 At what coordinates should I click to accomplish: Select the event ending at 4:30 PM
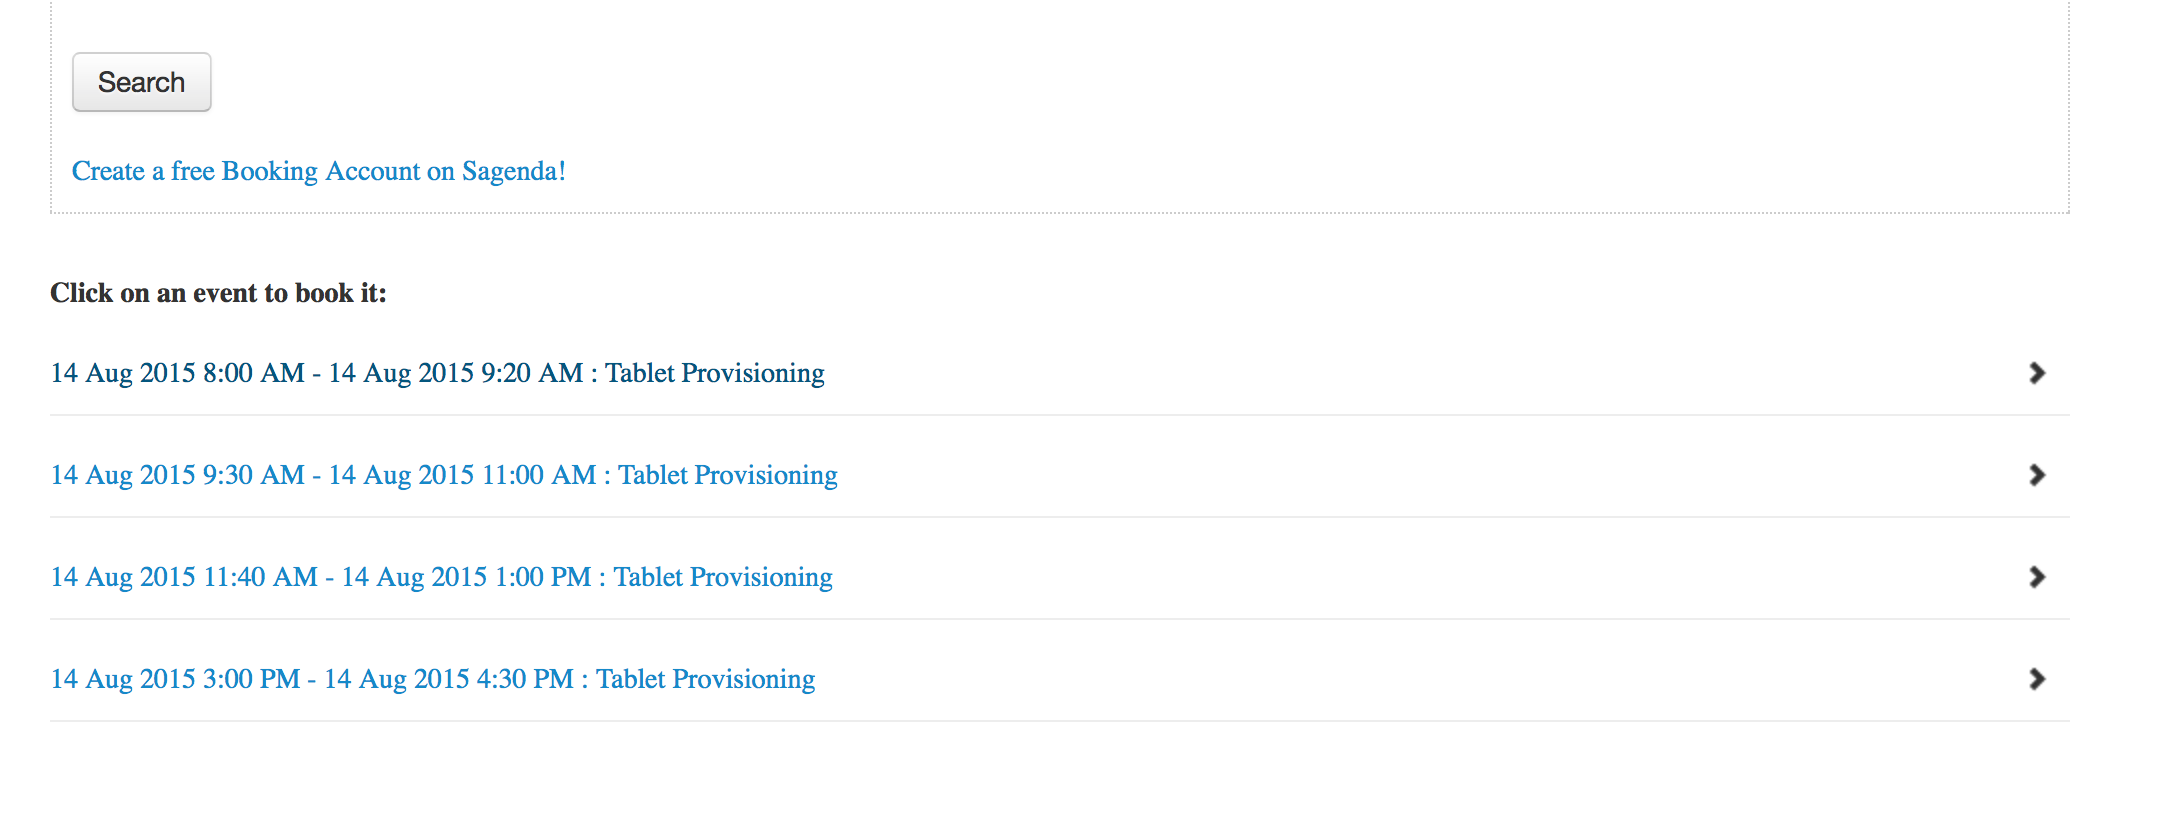coord(432,679)
